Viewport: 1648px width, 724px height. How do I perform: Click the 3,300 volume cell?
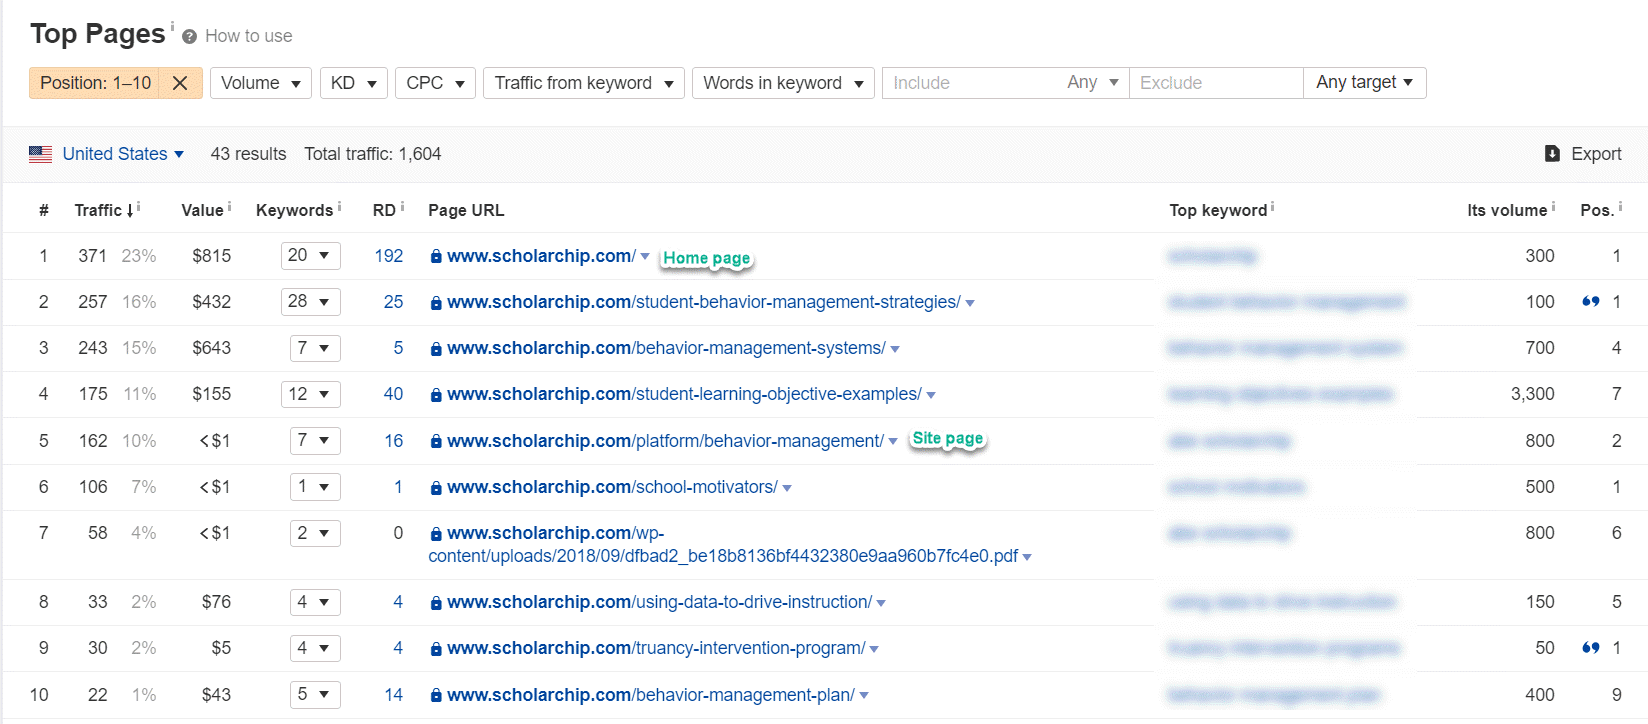pyautogui.click(x=1533, y=394)
